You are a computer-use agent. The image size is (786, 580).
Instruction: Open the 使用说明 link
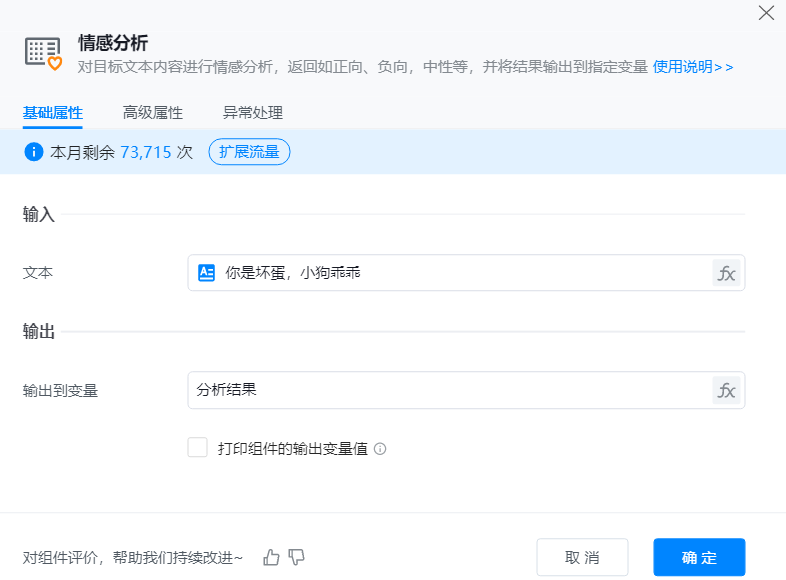(x=692, y=67)
